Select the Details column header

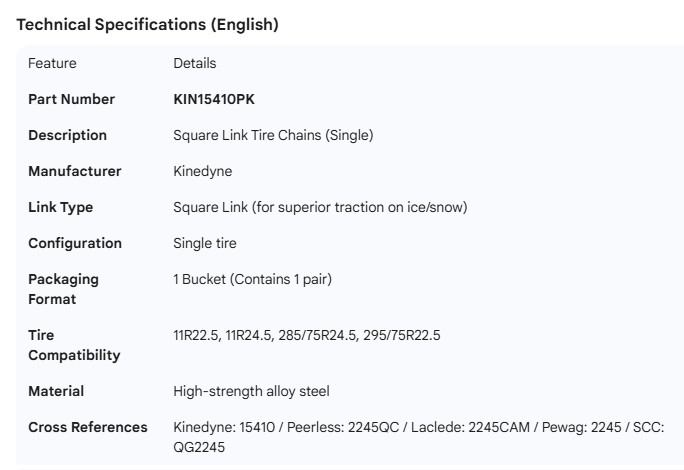(194, 63)
